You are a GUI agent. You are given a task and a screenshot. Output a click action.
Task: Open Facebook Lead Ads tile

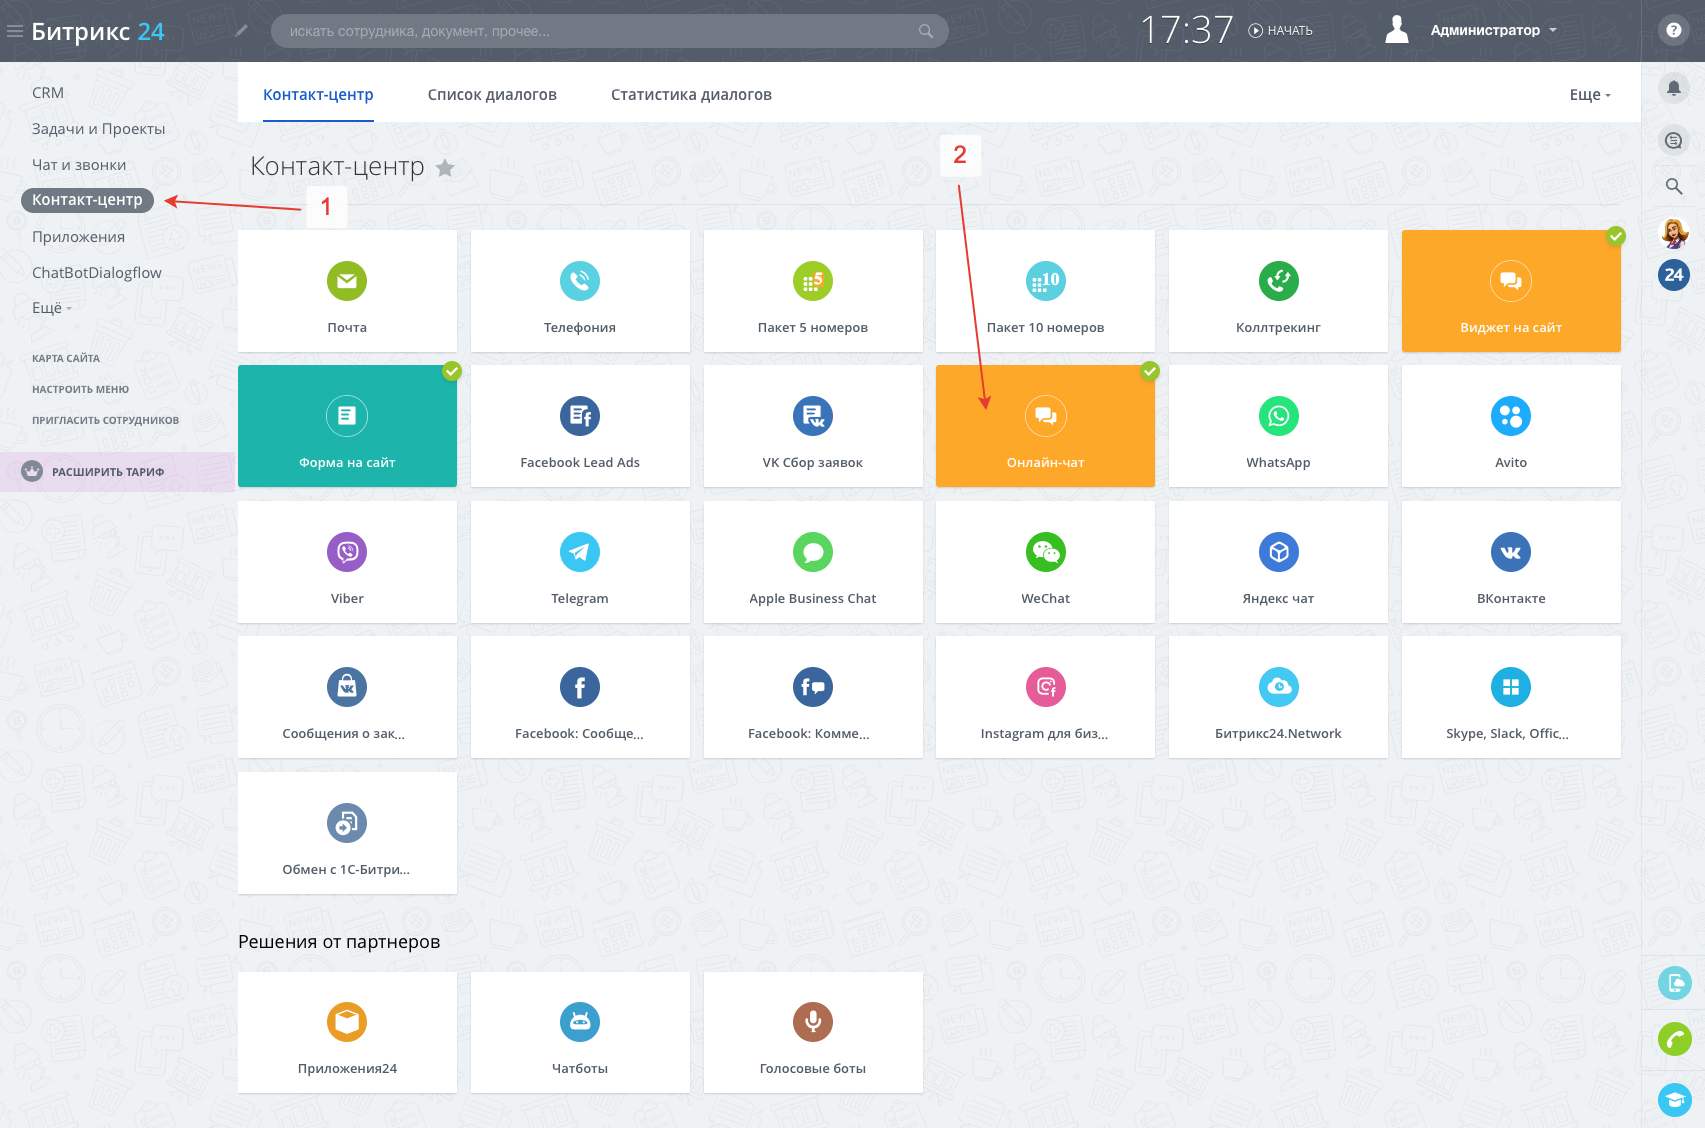point(580,426)
